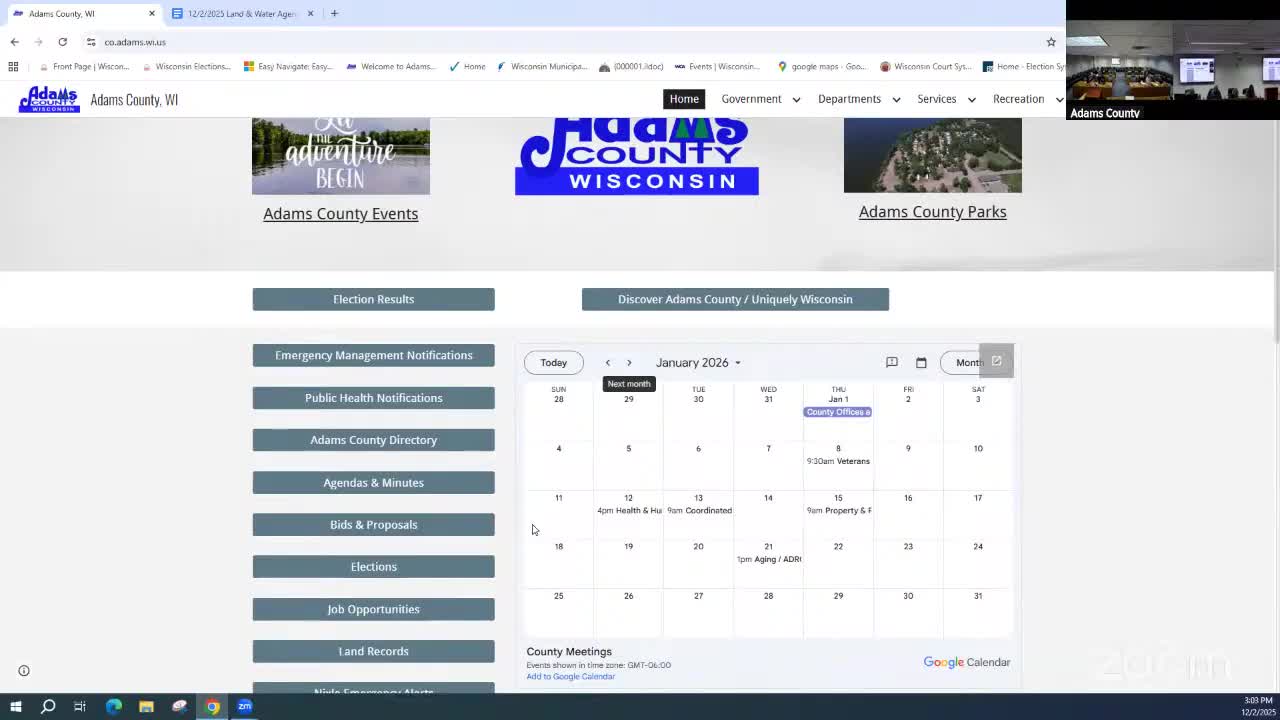
Task: Click the adventure begin lake thumbnail
Action: 341,156
